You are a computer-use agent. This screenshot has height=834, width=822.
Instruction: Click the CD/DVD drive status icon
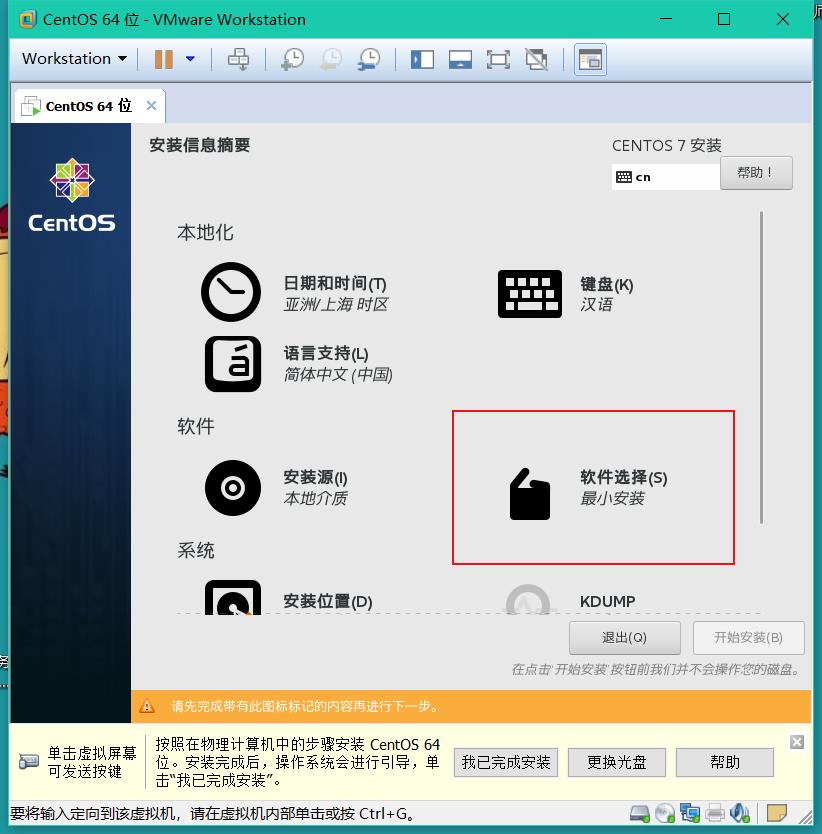pyautogui.click(x=665, y=813)
